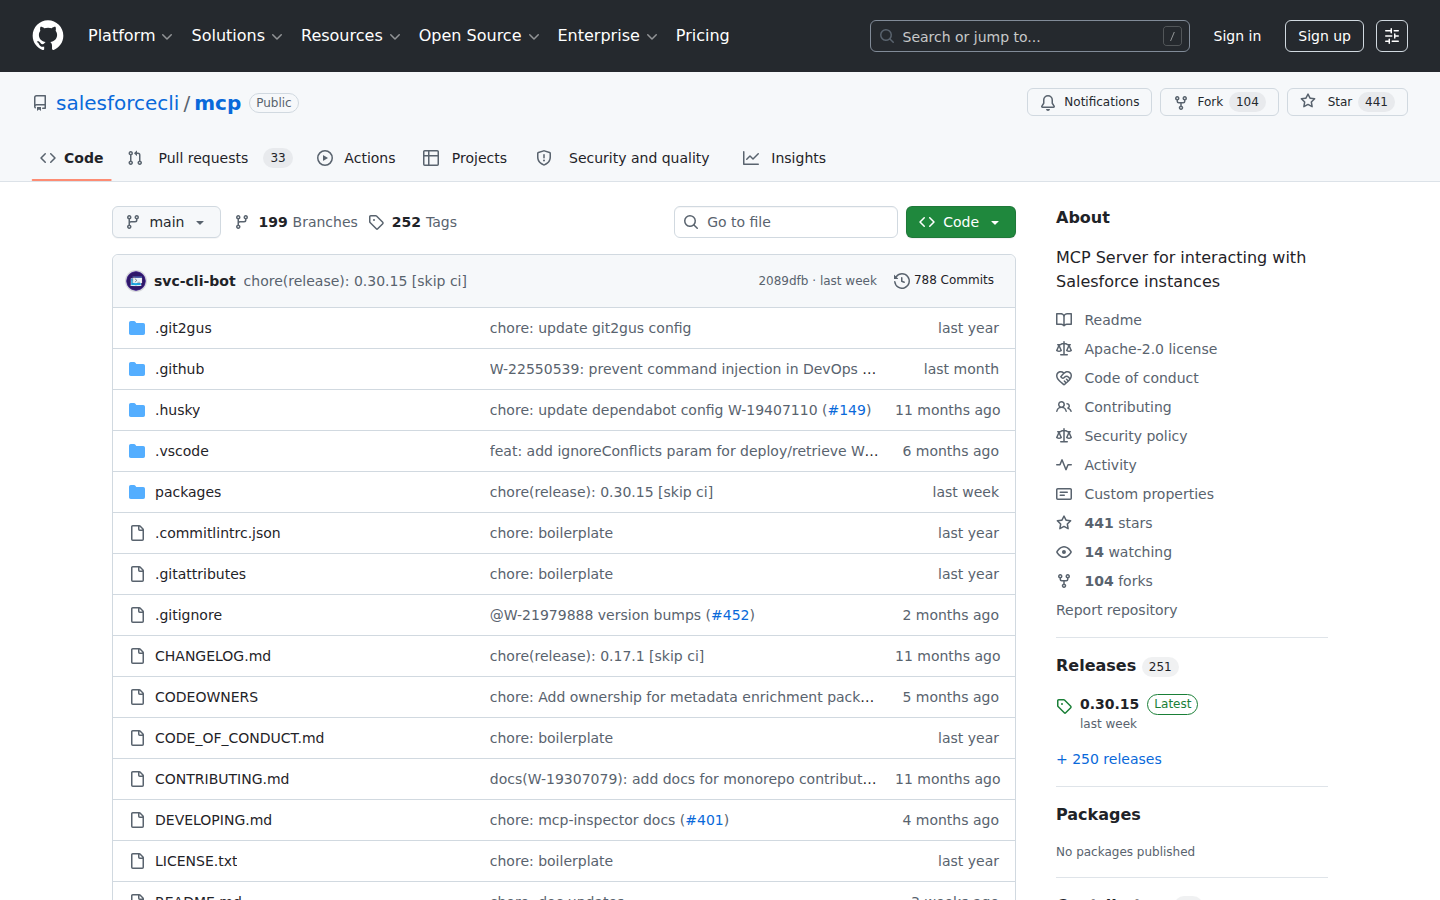Click the LICENSE.txt file icon
The image size is (1440, 900).
click(x=137, y=861)
